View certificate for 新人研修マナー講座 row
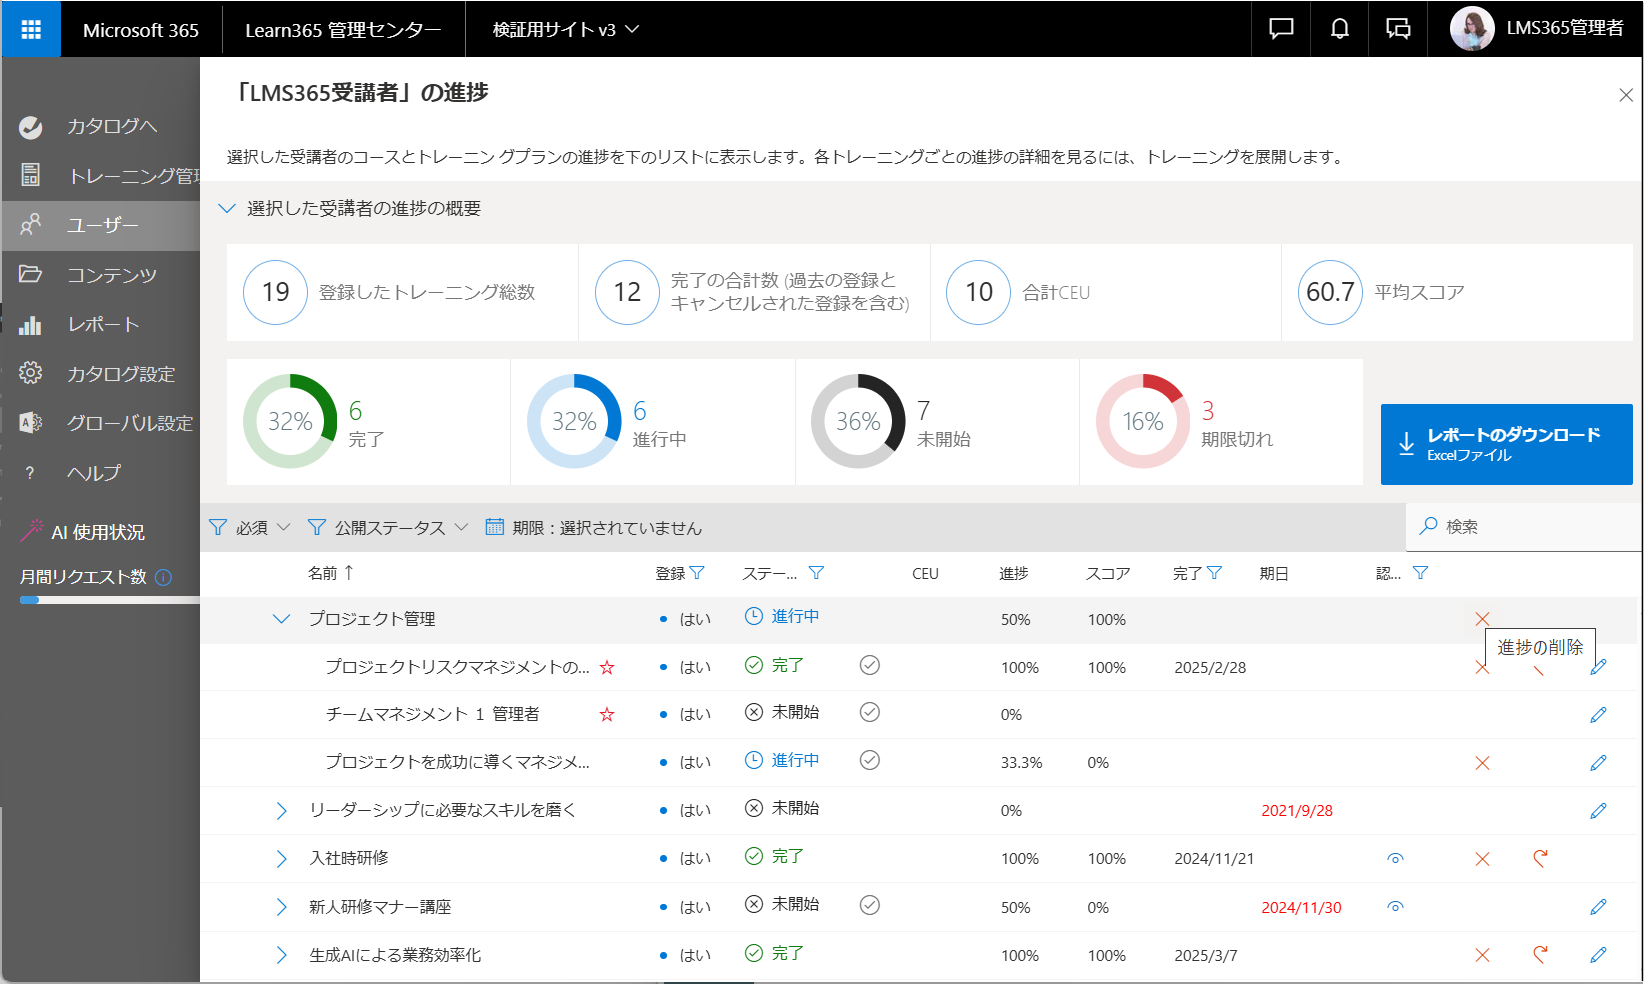This screenshot has height=984, width=1644. coord(1396,907)
